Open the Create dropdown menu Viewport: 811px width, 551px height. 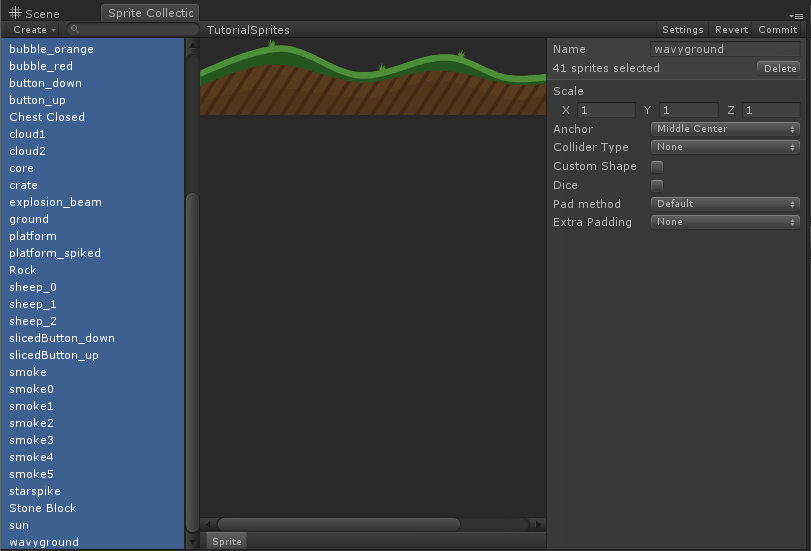33,29
